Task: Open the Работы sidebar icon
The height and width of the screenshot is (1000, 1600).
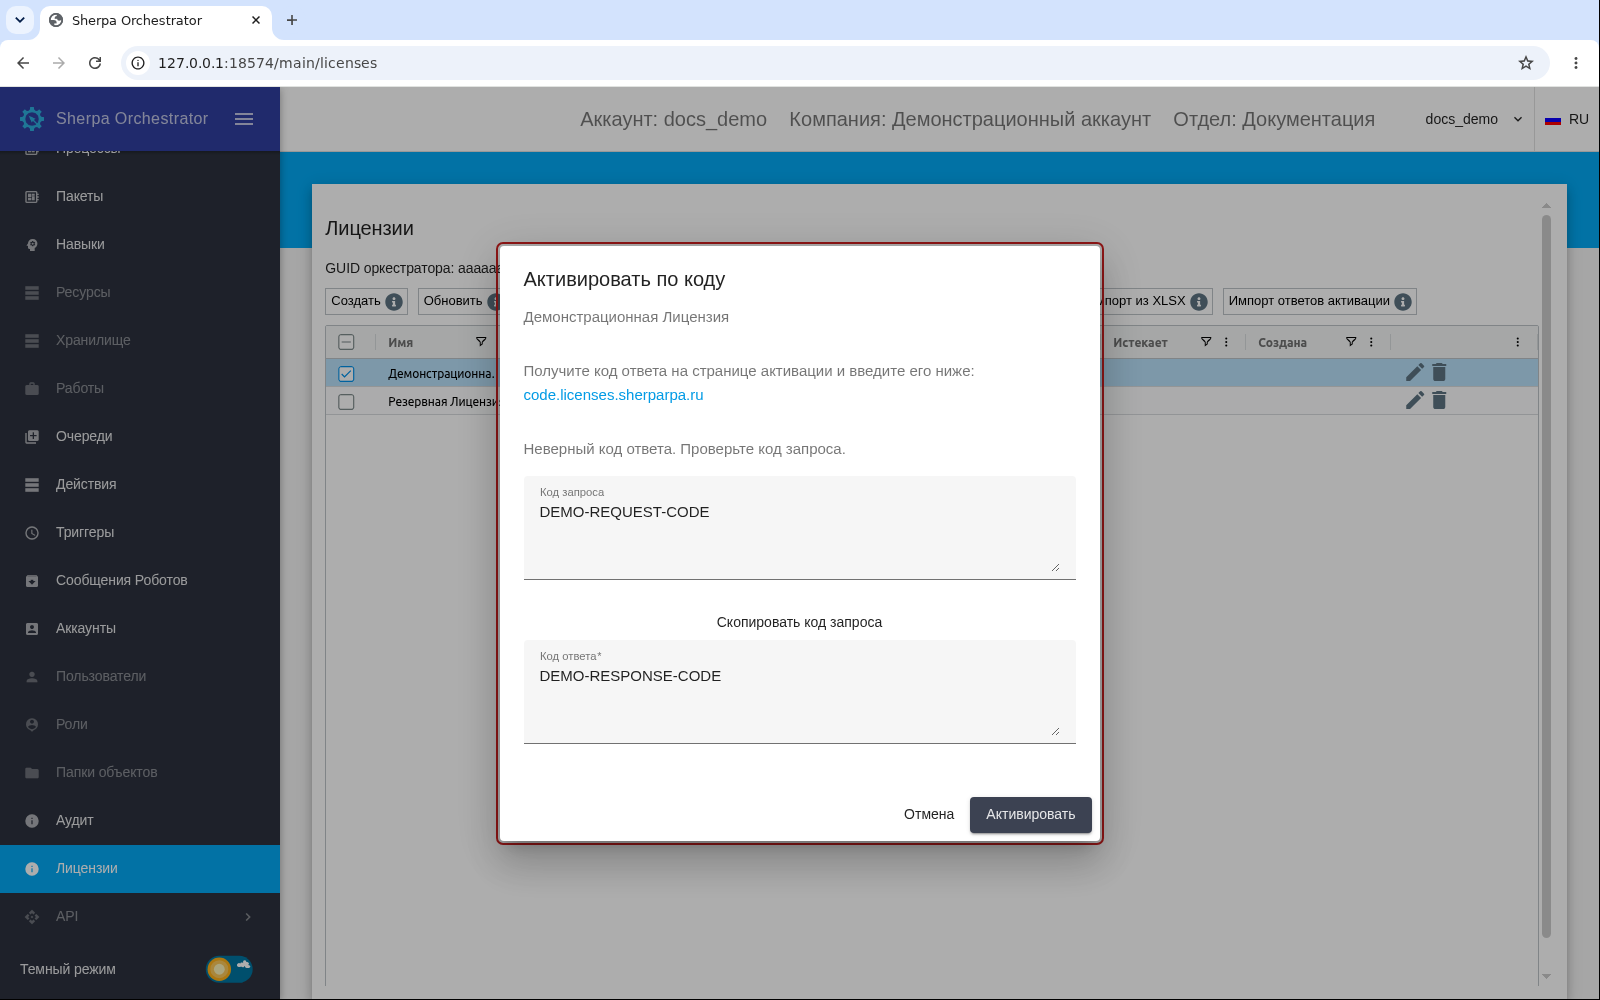Action: (x=32, y=389)
